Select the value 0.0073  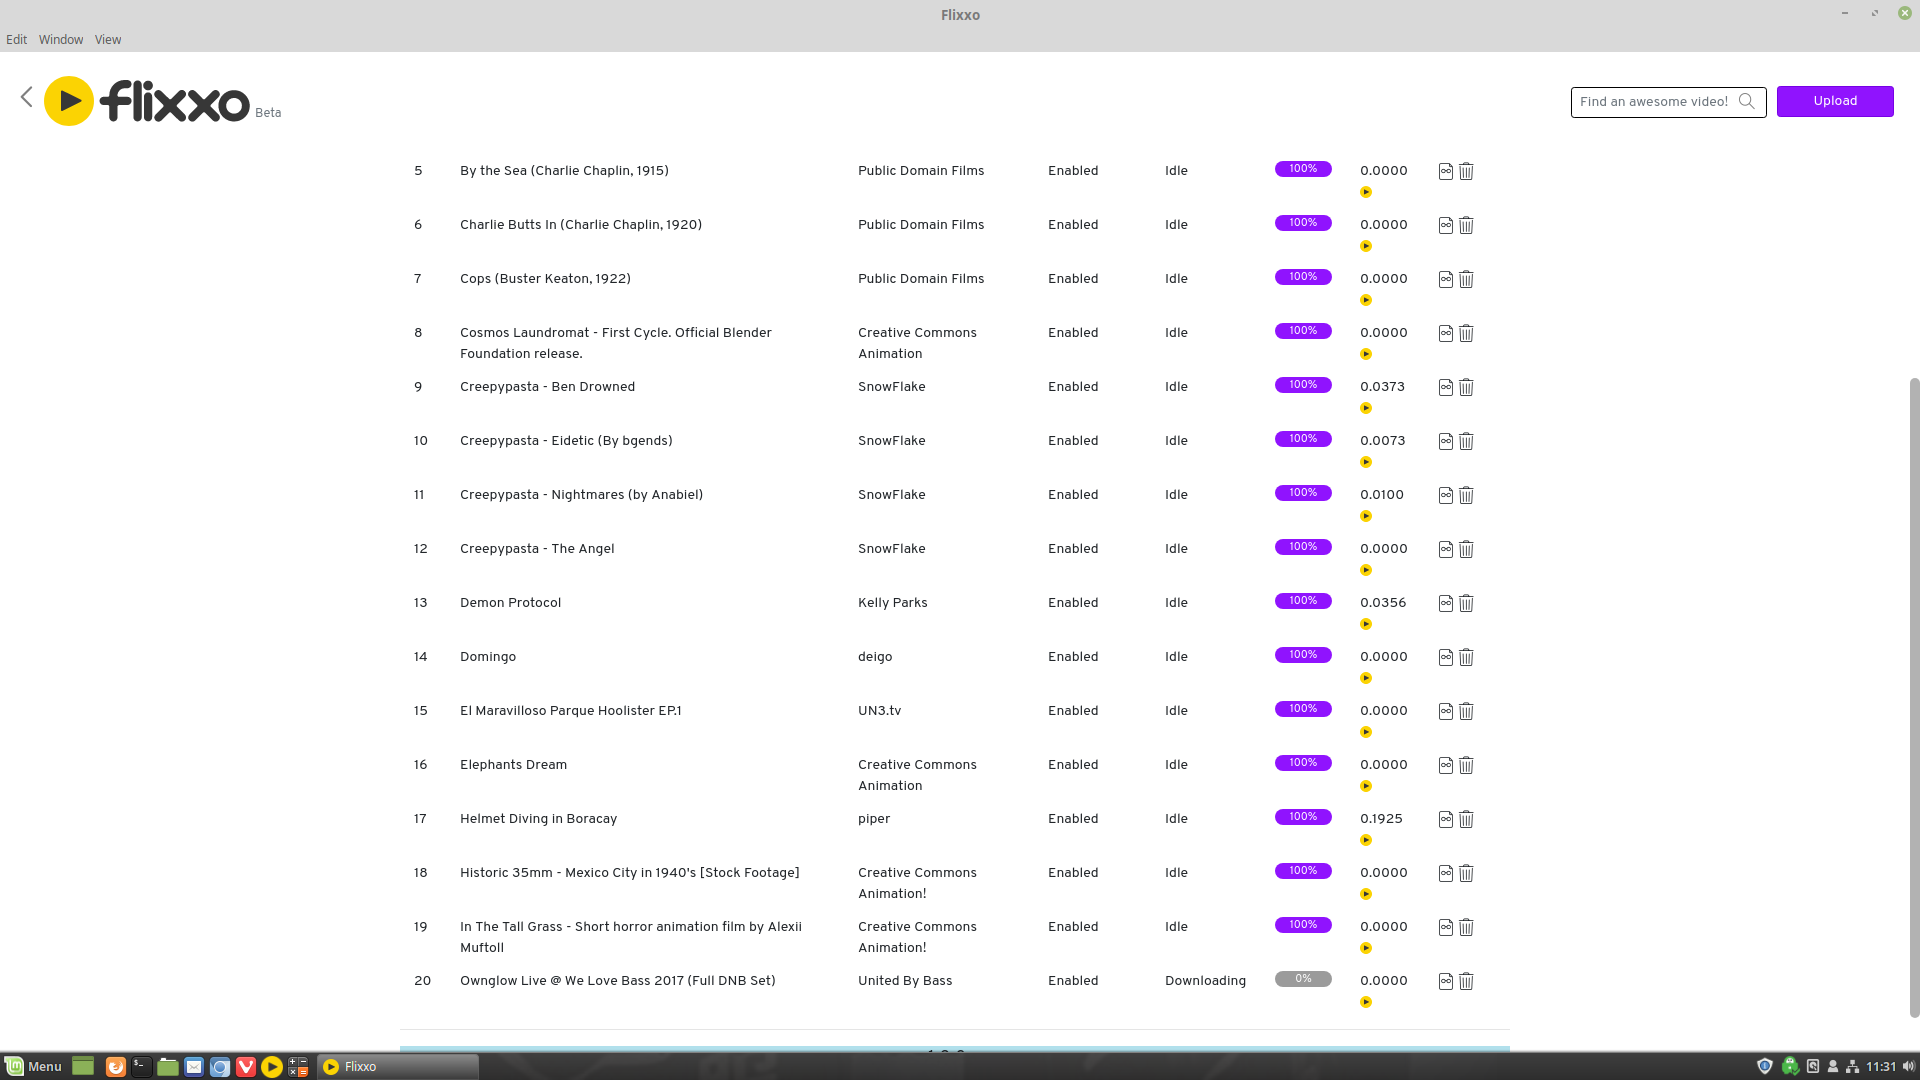1382,441
